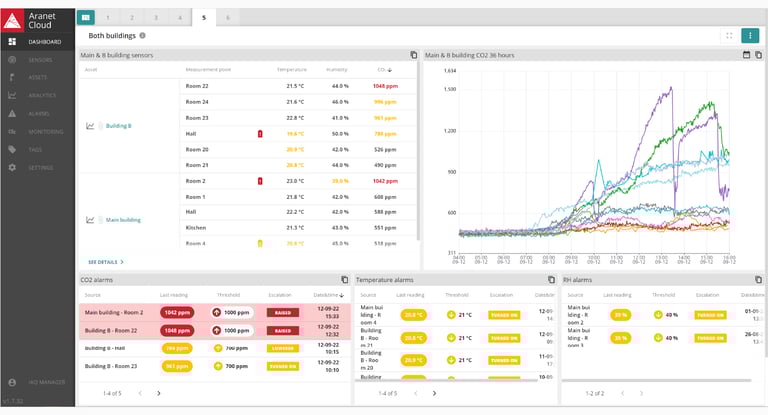Open the Dashboard sidebar section

coord(38,42)
